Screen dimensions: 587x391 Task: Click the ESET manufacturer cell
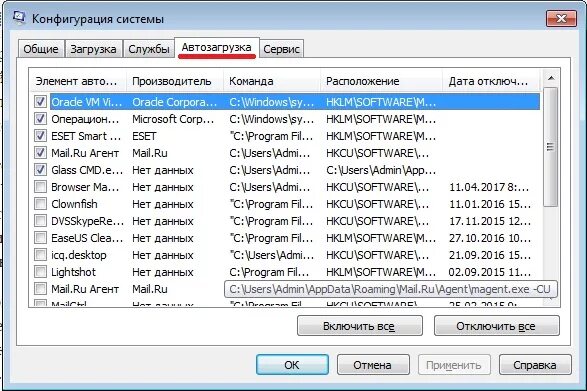point(144,136)
